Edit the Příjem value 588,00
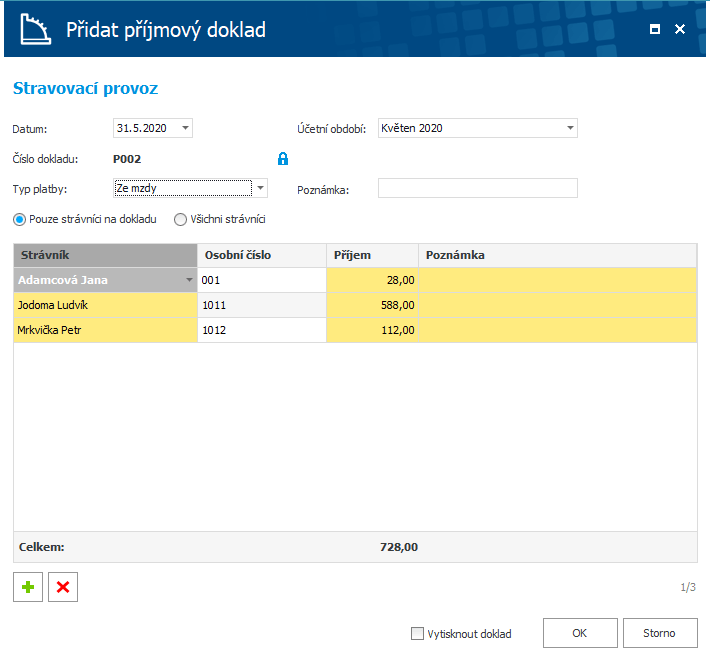 click(x=372, y=305)
